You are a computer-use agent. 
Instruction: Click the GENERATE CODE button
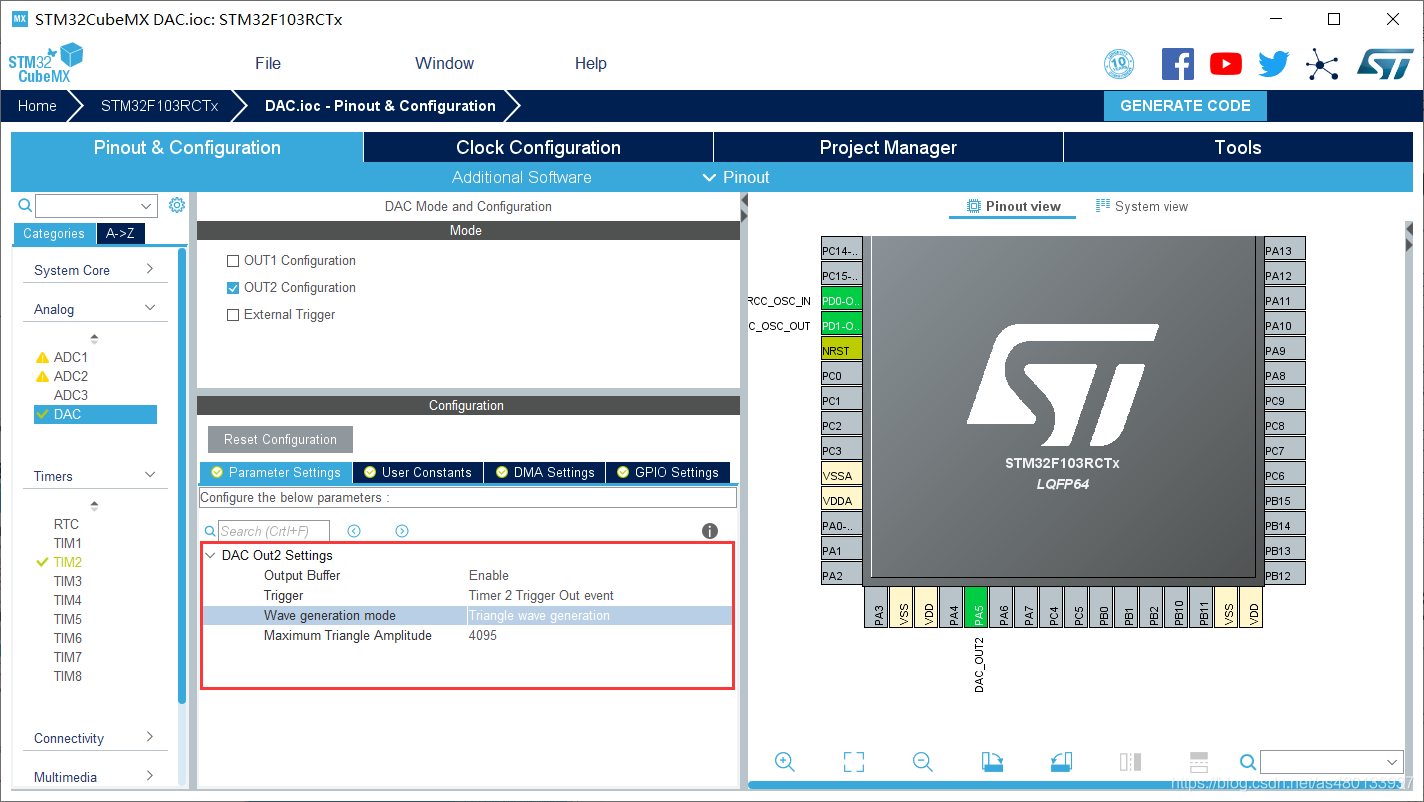coord(1185,106)
